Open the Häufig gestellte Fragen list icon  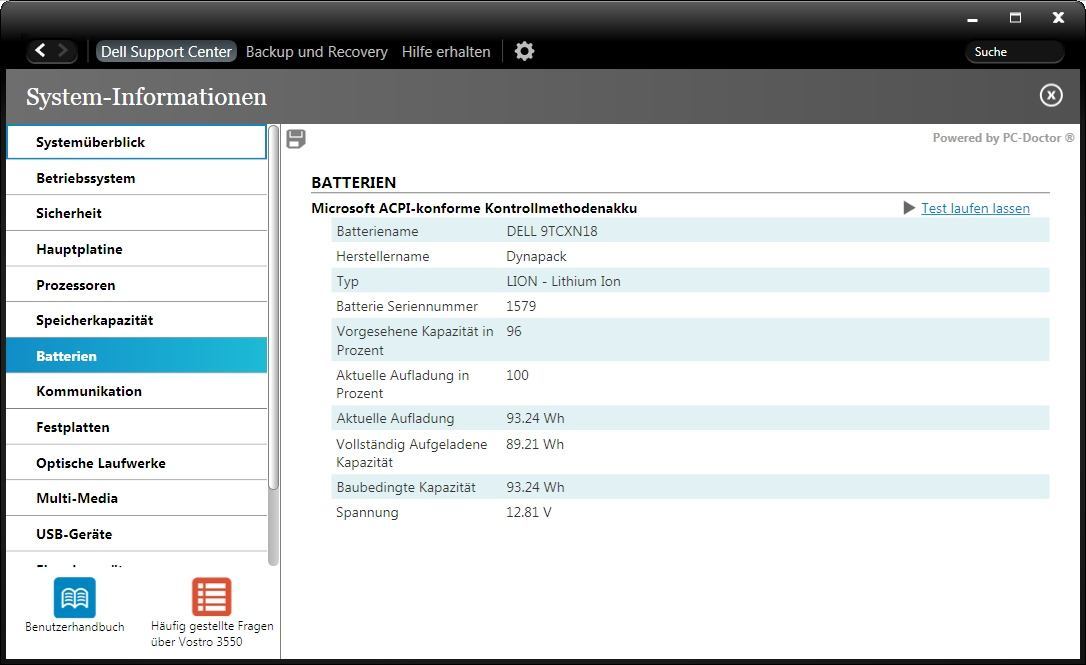212,596
